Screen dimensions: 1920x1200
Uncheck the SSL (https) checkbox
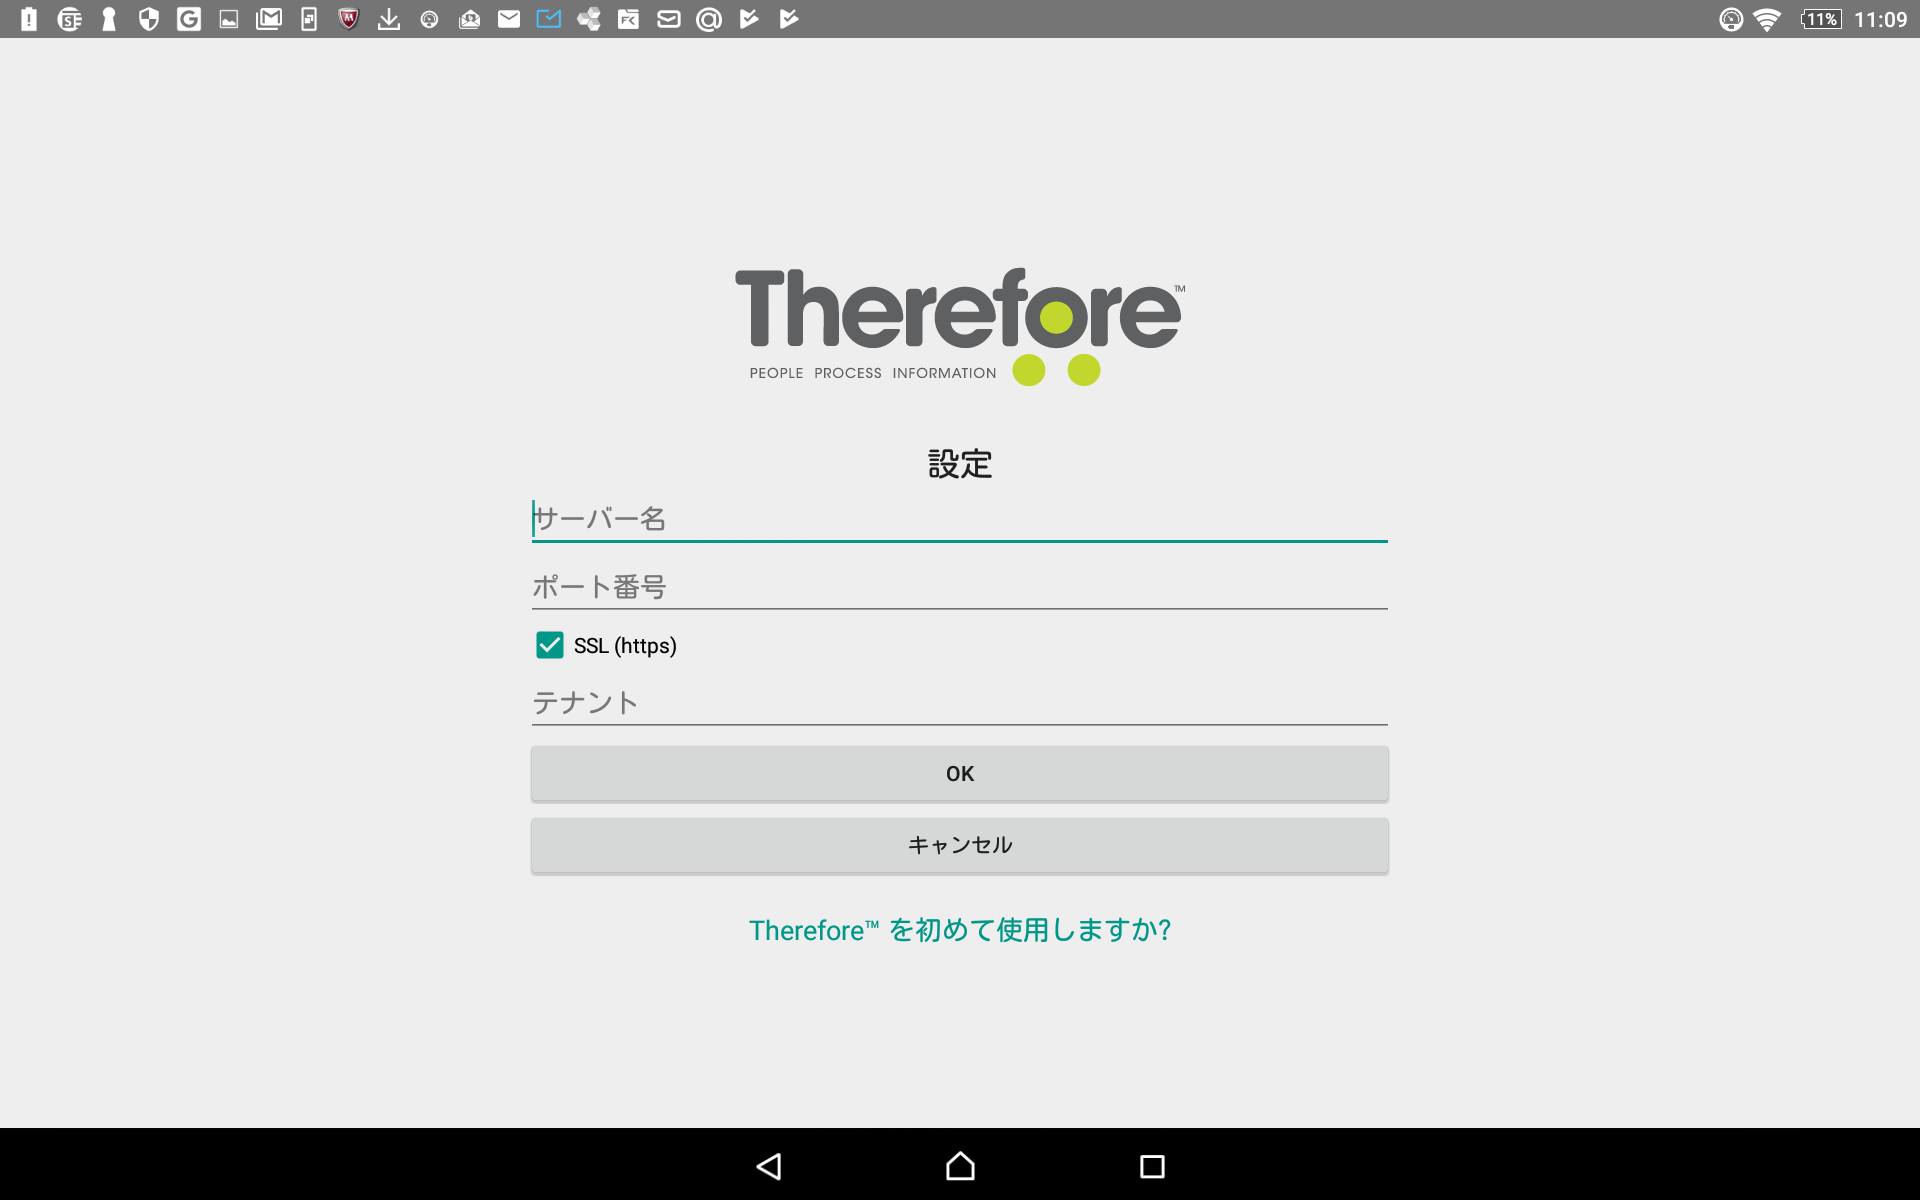pyautogui.click(x=550, y=645)
